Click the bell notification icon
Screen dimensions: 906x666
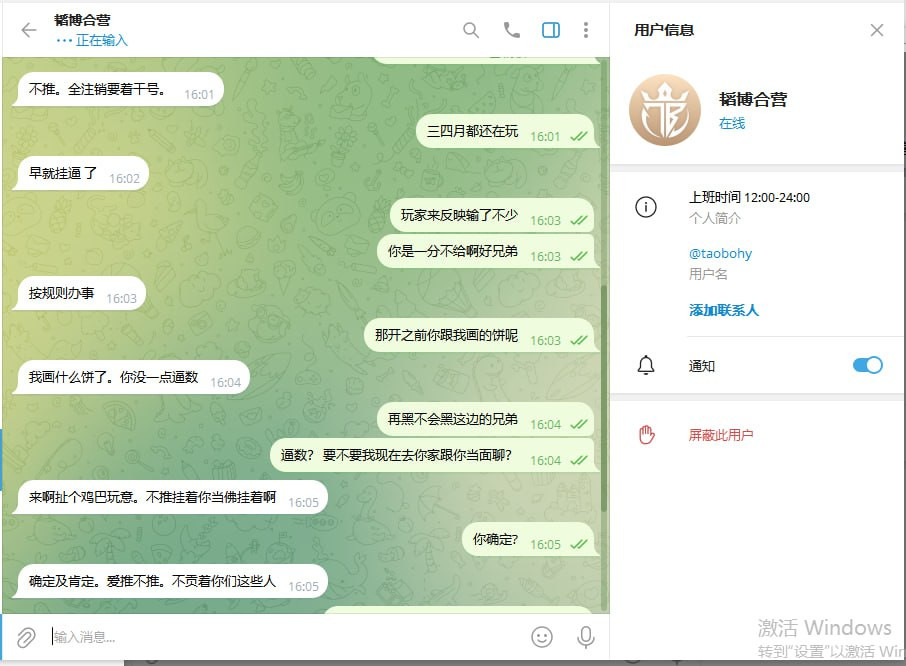(x=646, y=365)
